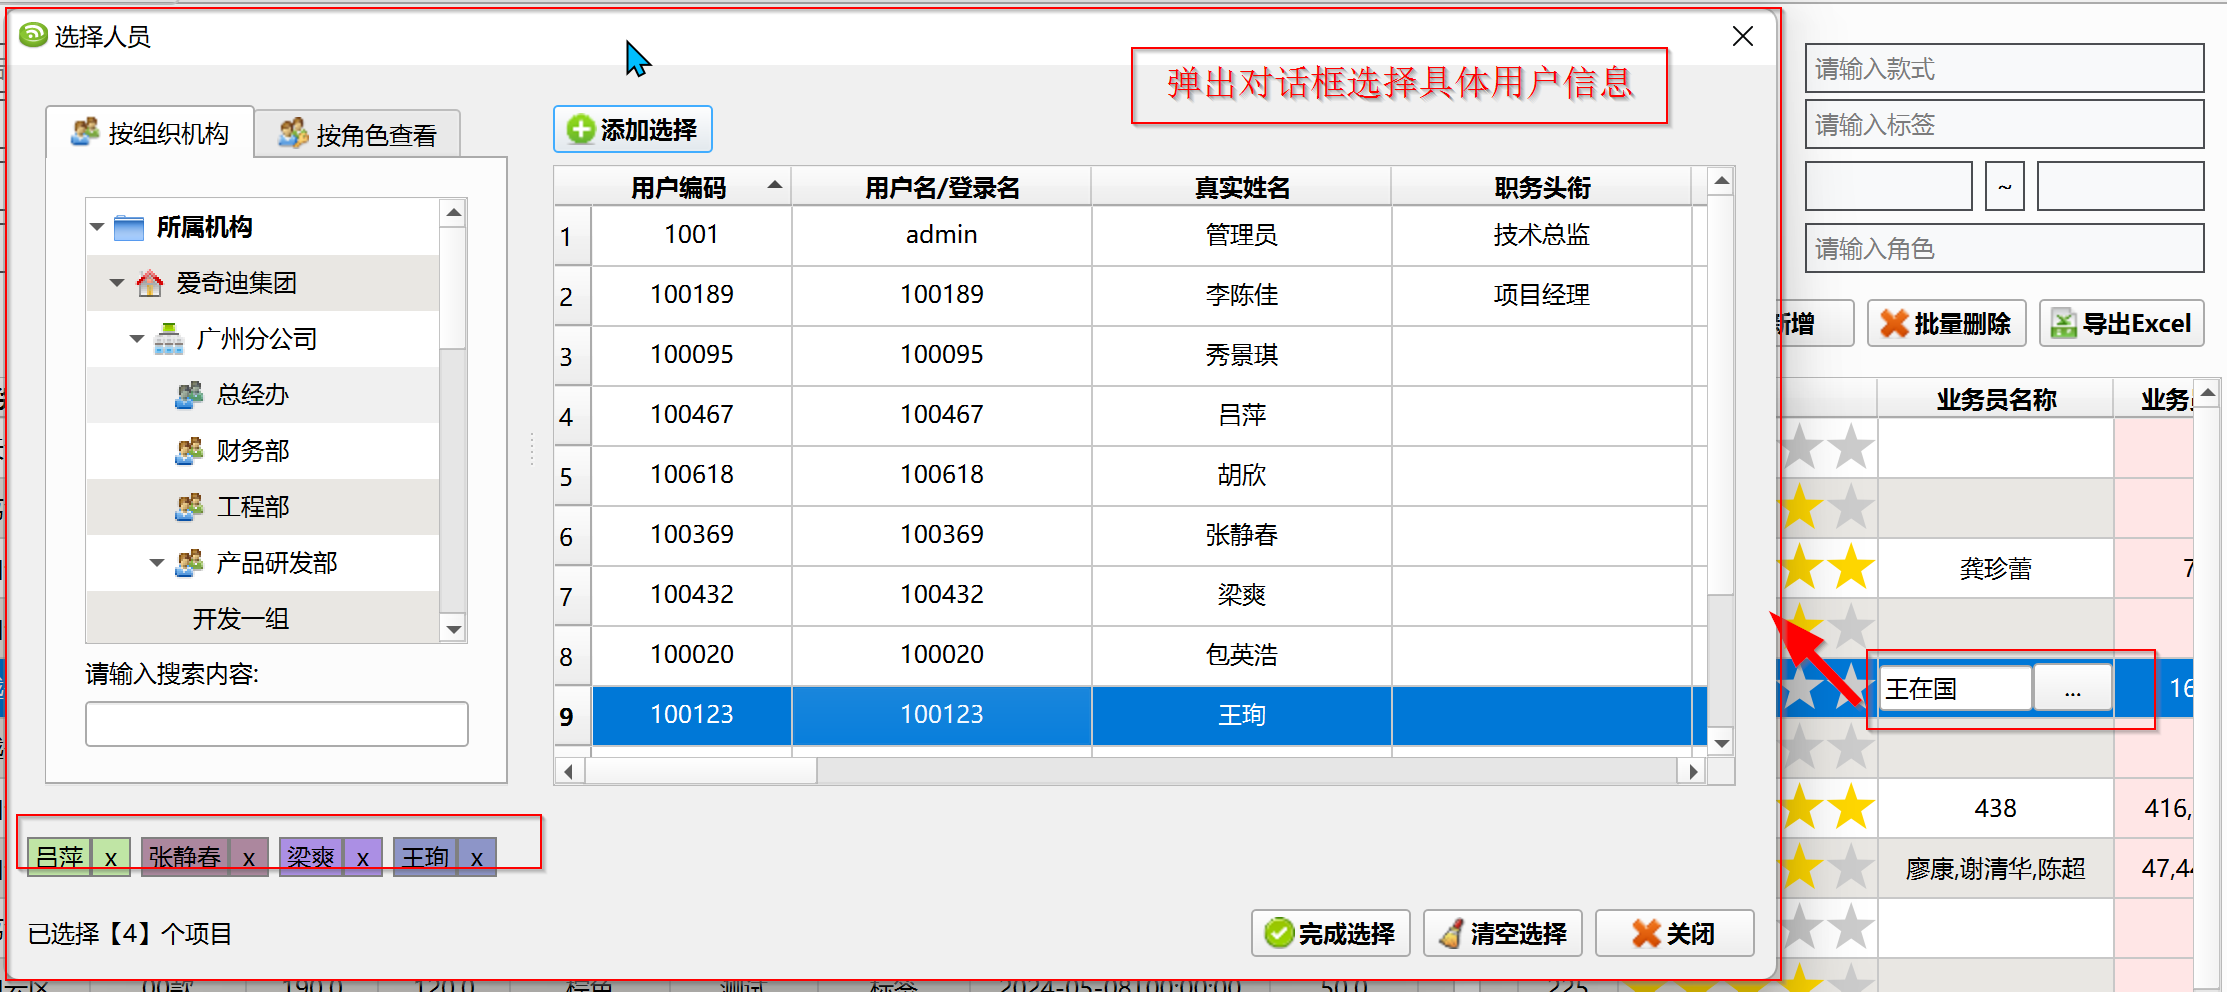
Task: Click the 请输入搜索内容 search box
Action: (277, 723)
